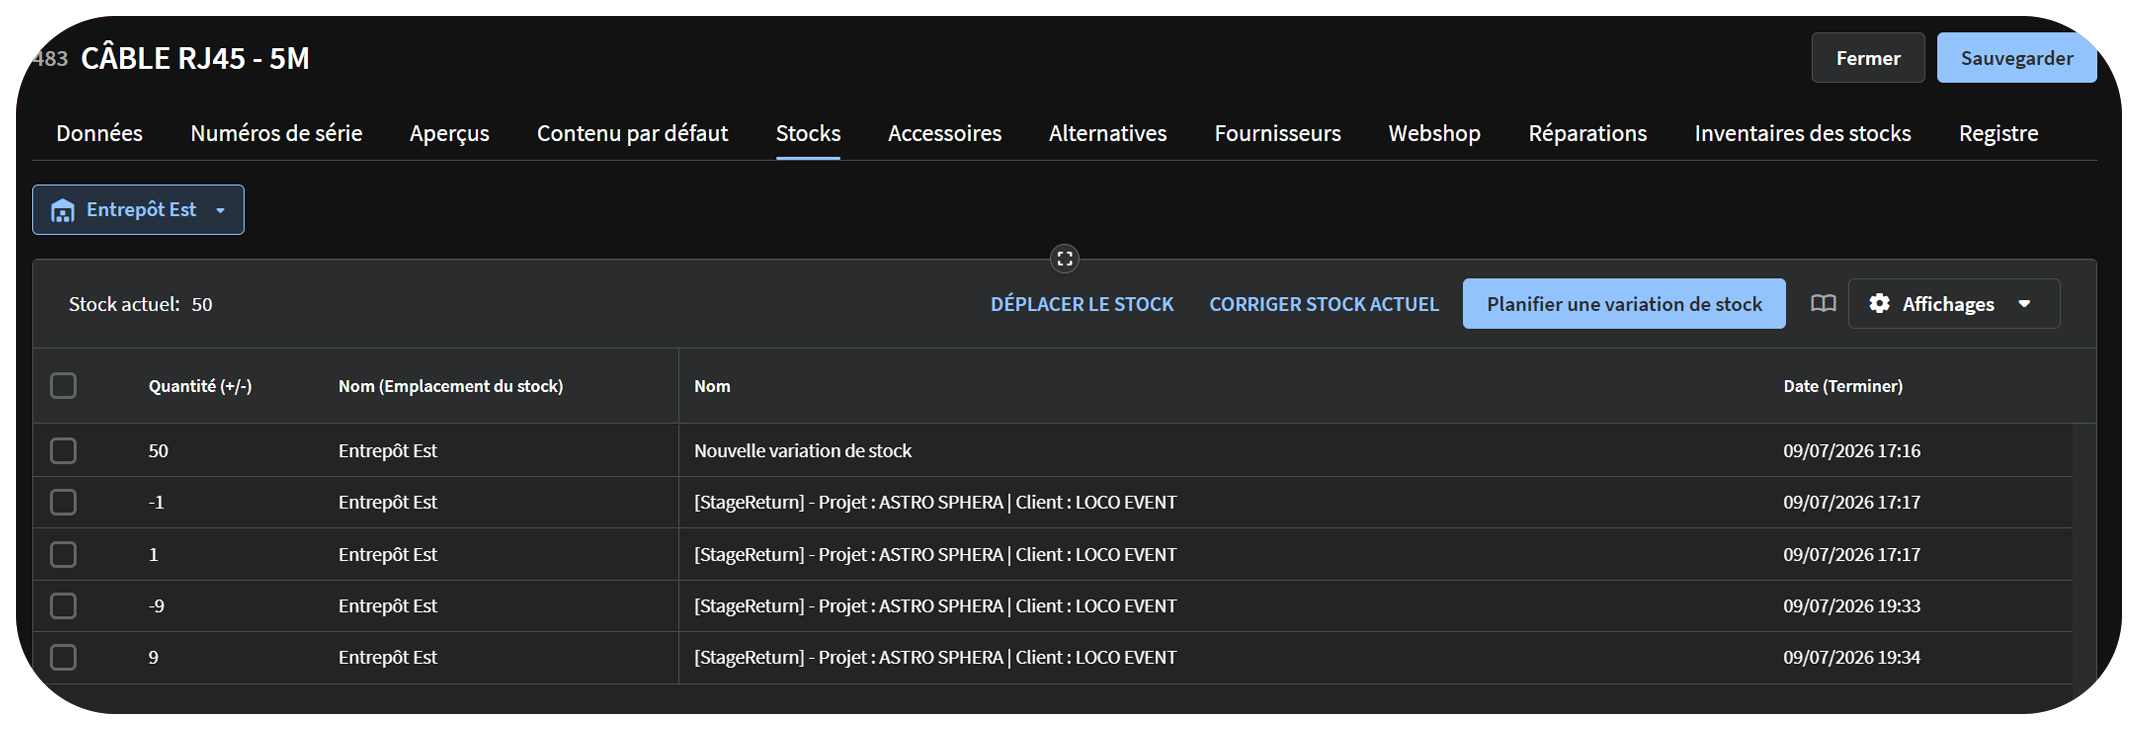Select the Contenu par défaut tab

click(632, 134)
